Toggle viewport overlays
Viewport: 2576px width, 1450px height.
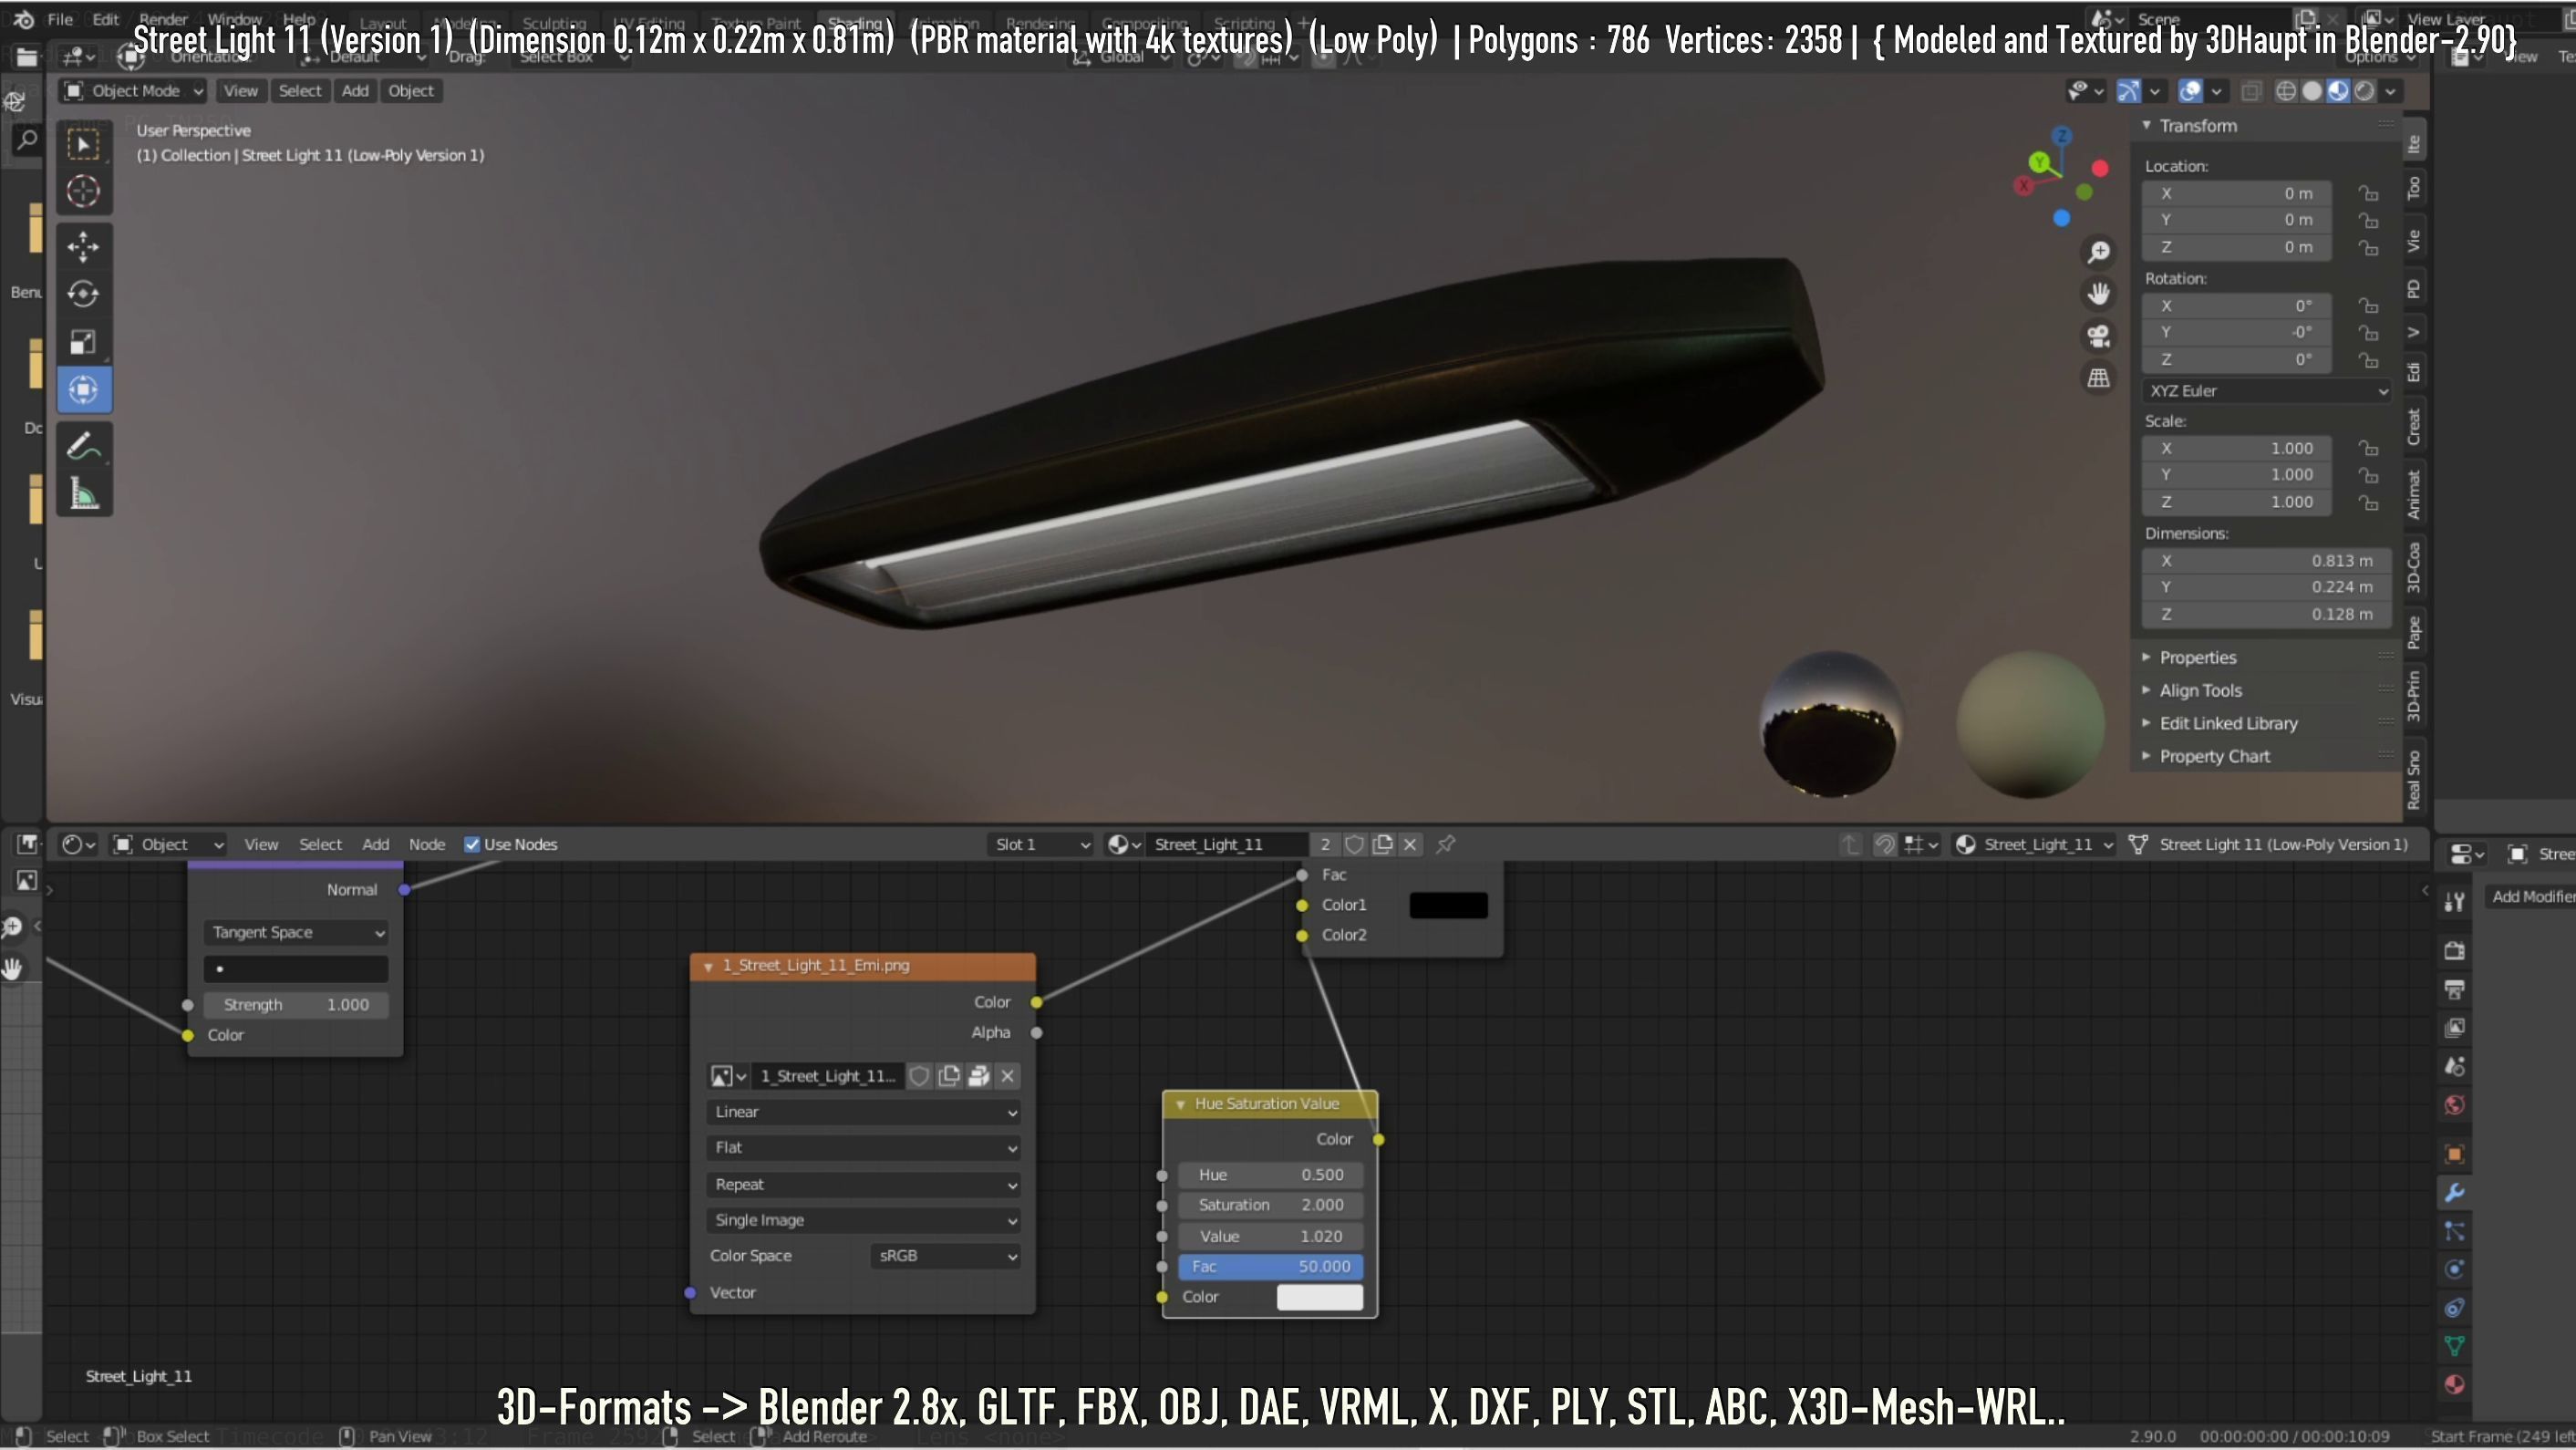2190,91
